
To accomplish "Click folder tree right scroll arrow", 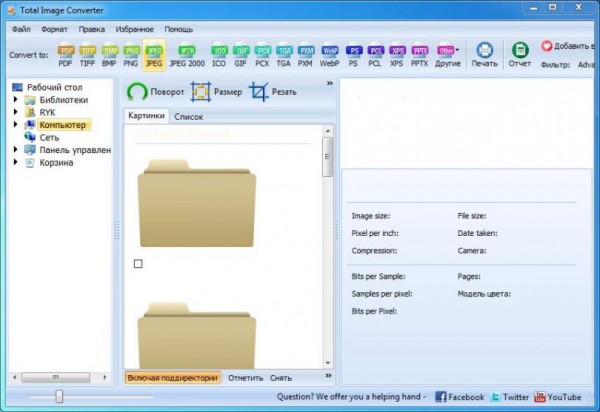I will click(x=104, y=377).
